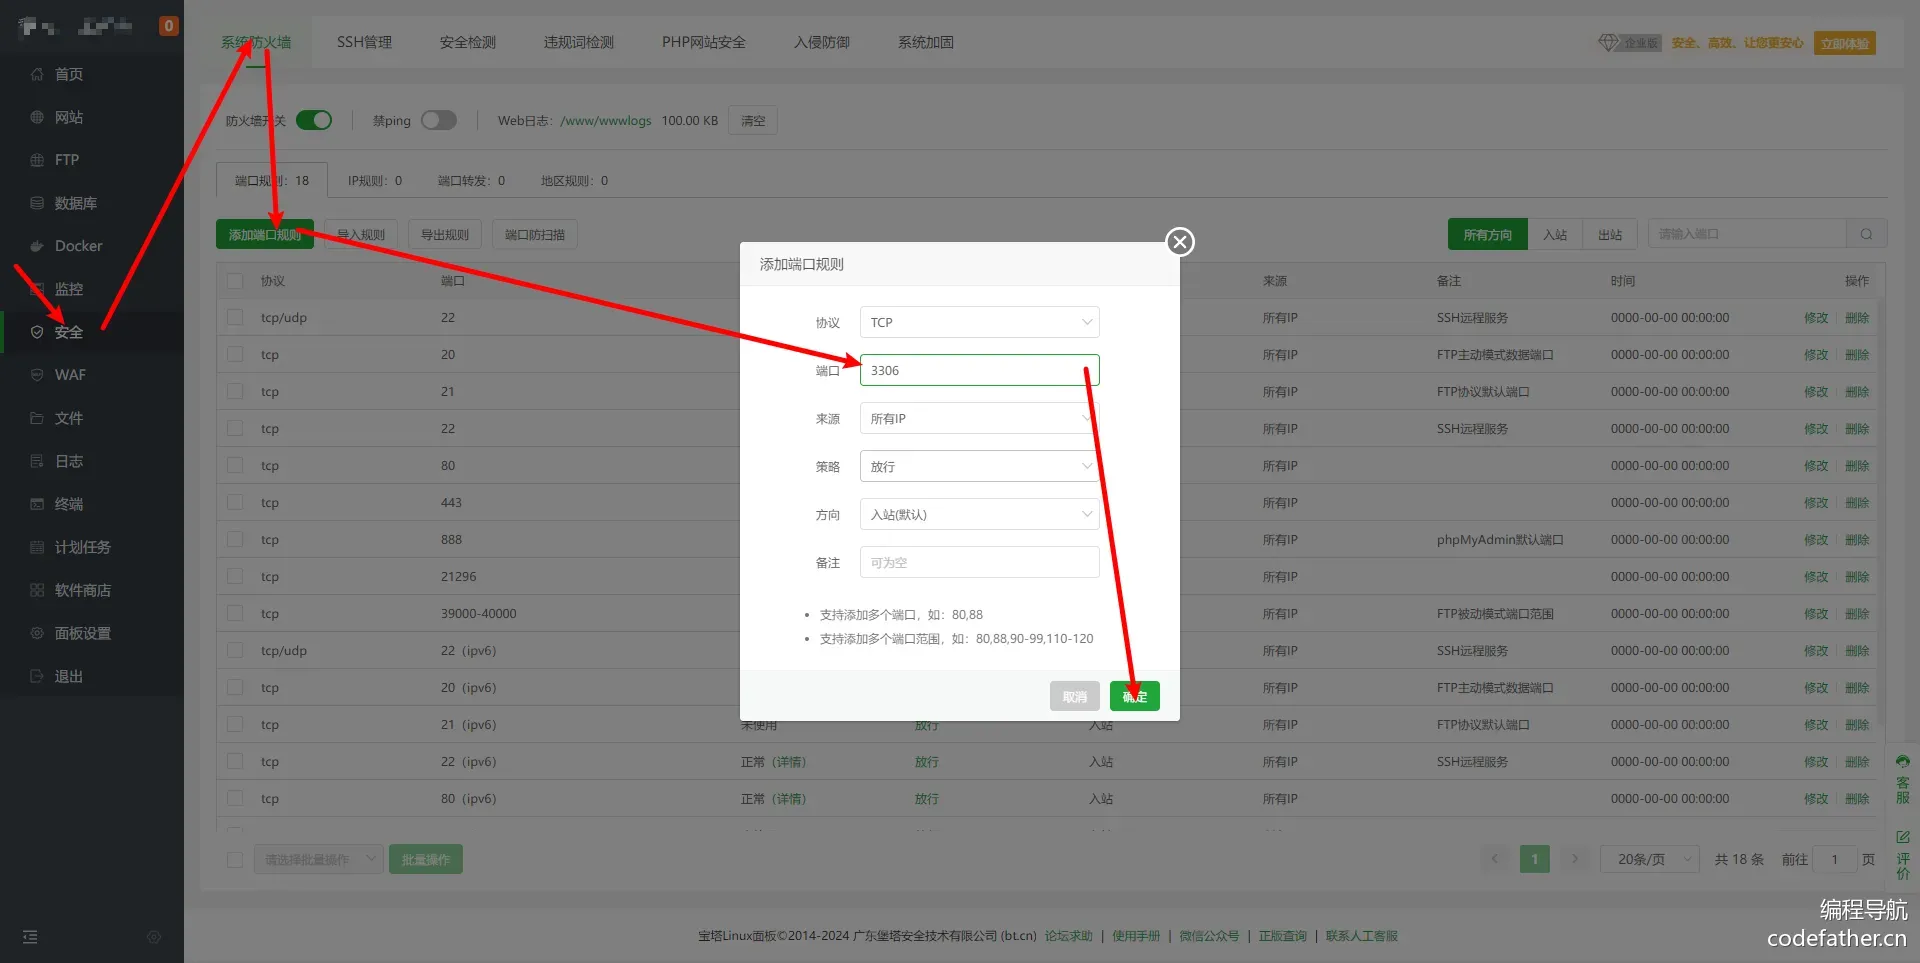Screen dimensions: 1920x963
Task: Open the 入侵防御 tab
Action: pos(821,42)
